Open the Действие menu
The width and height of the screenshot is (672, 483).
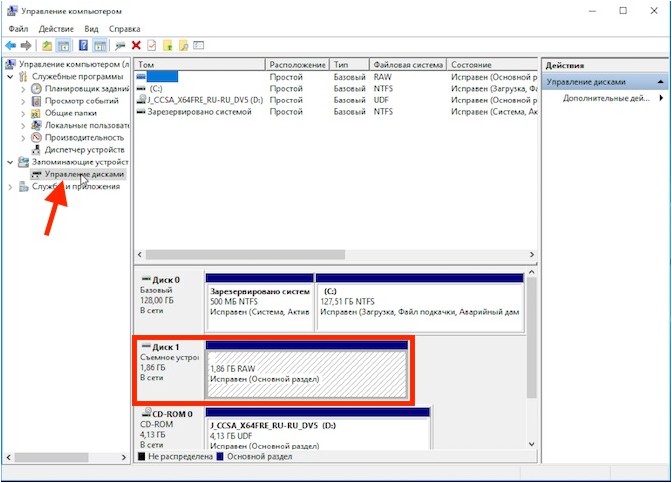point(56,29)
